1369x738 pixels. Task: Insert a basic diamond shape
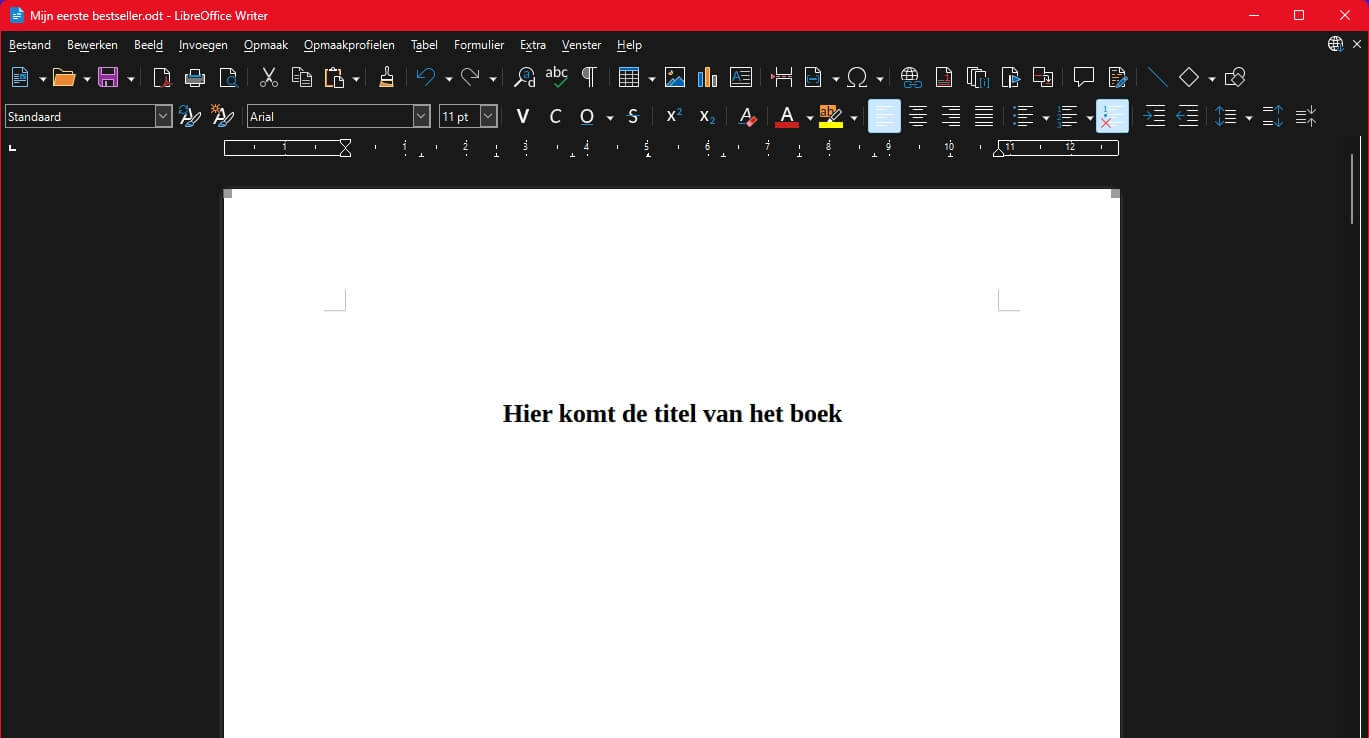click(1189, 77)
